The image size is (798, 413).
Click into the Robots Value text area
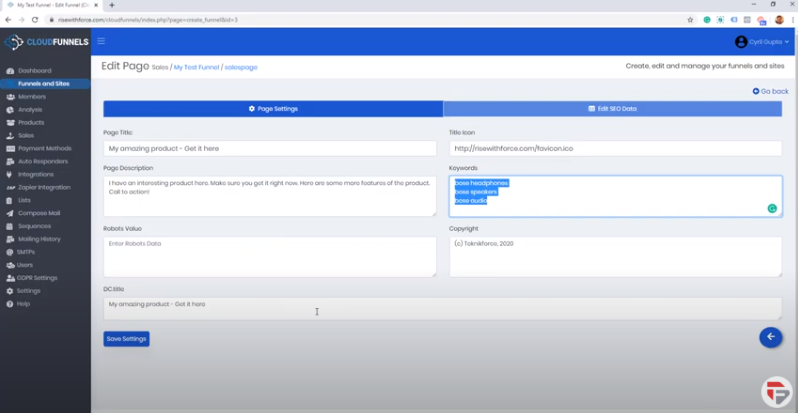269,255
